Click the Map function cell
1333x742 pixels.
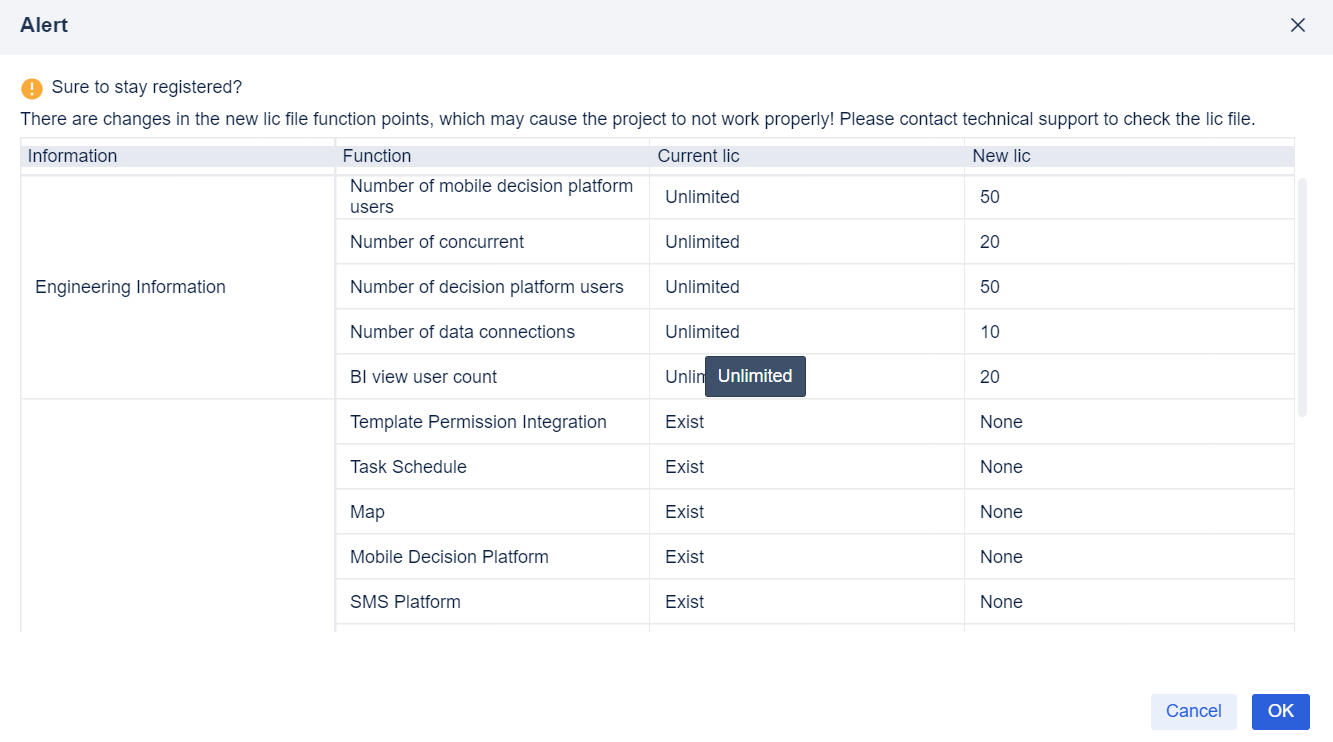[x=367, y=511]
